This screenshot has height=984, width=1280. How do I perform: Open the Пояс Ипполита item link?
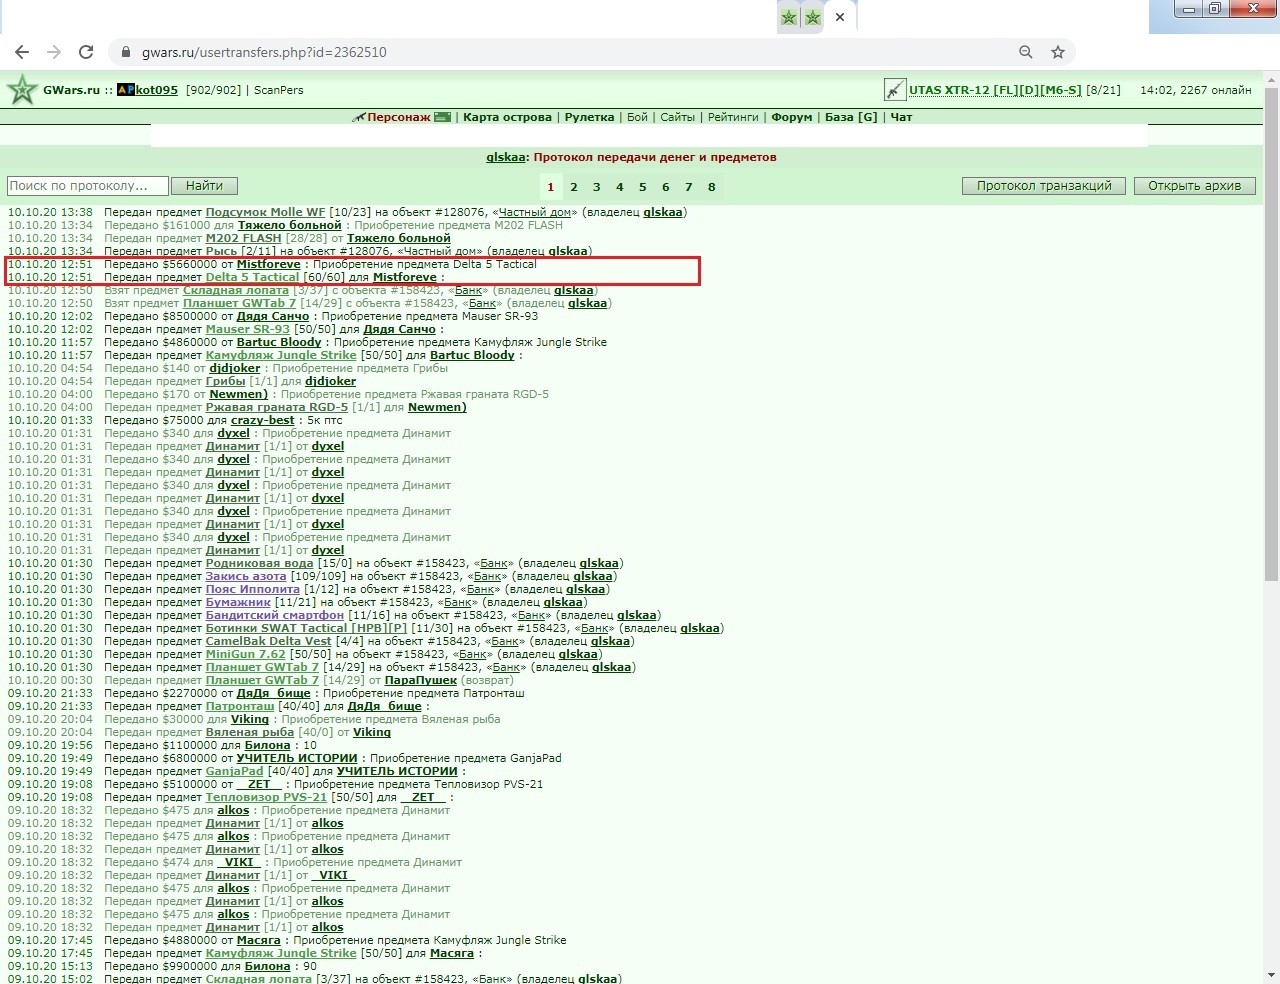(252, 589)
